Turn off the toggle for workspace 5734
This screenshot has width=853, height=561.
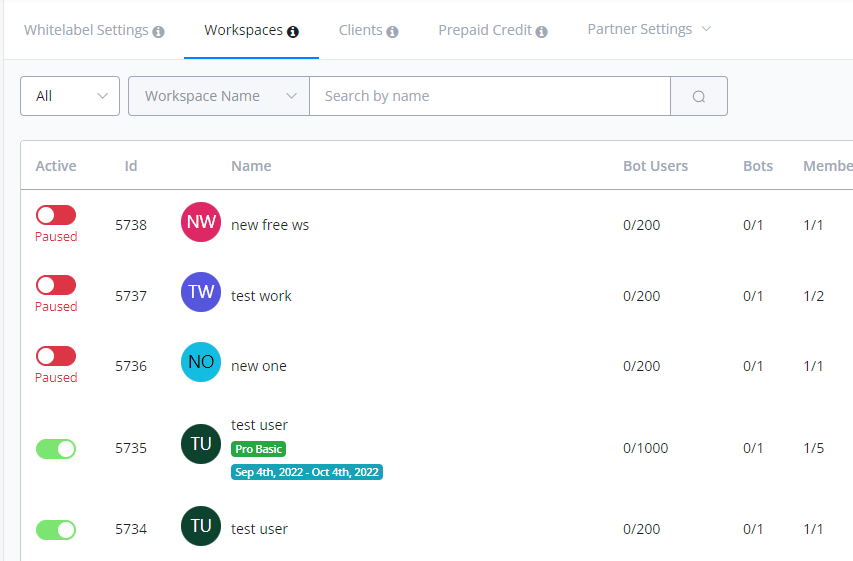click(56, 530)
